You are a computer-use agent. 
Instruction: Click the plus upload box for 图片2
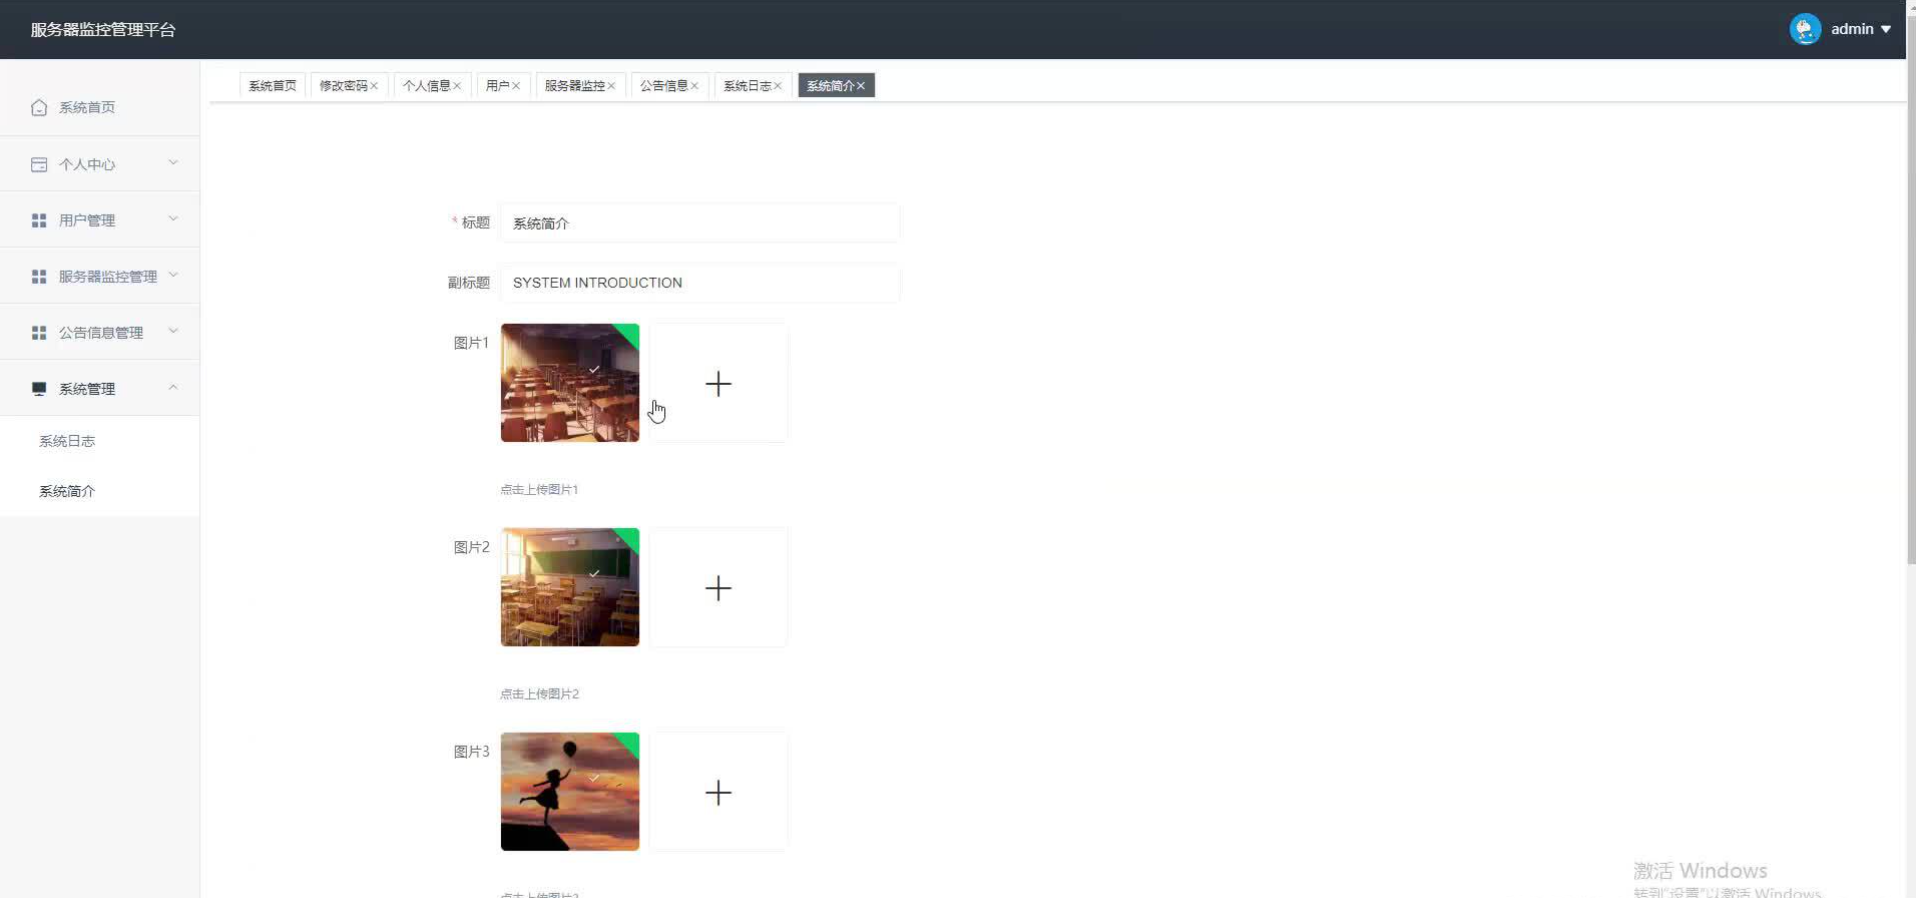coord(718,587)
